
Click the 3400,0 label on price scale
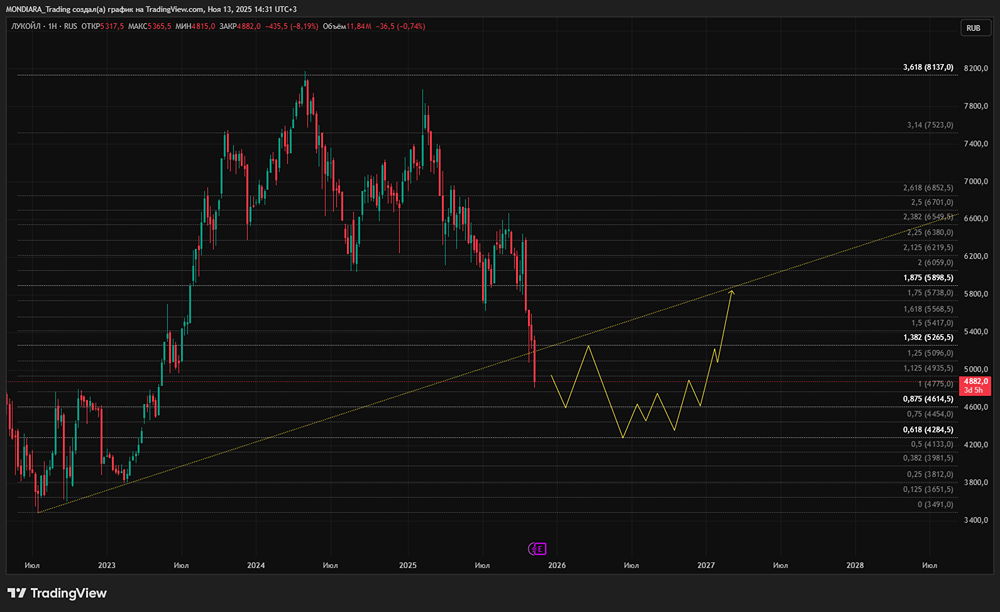pos(976,520)
